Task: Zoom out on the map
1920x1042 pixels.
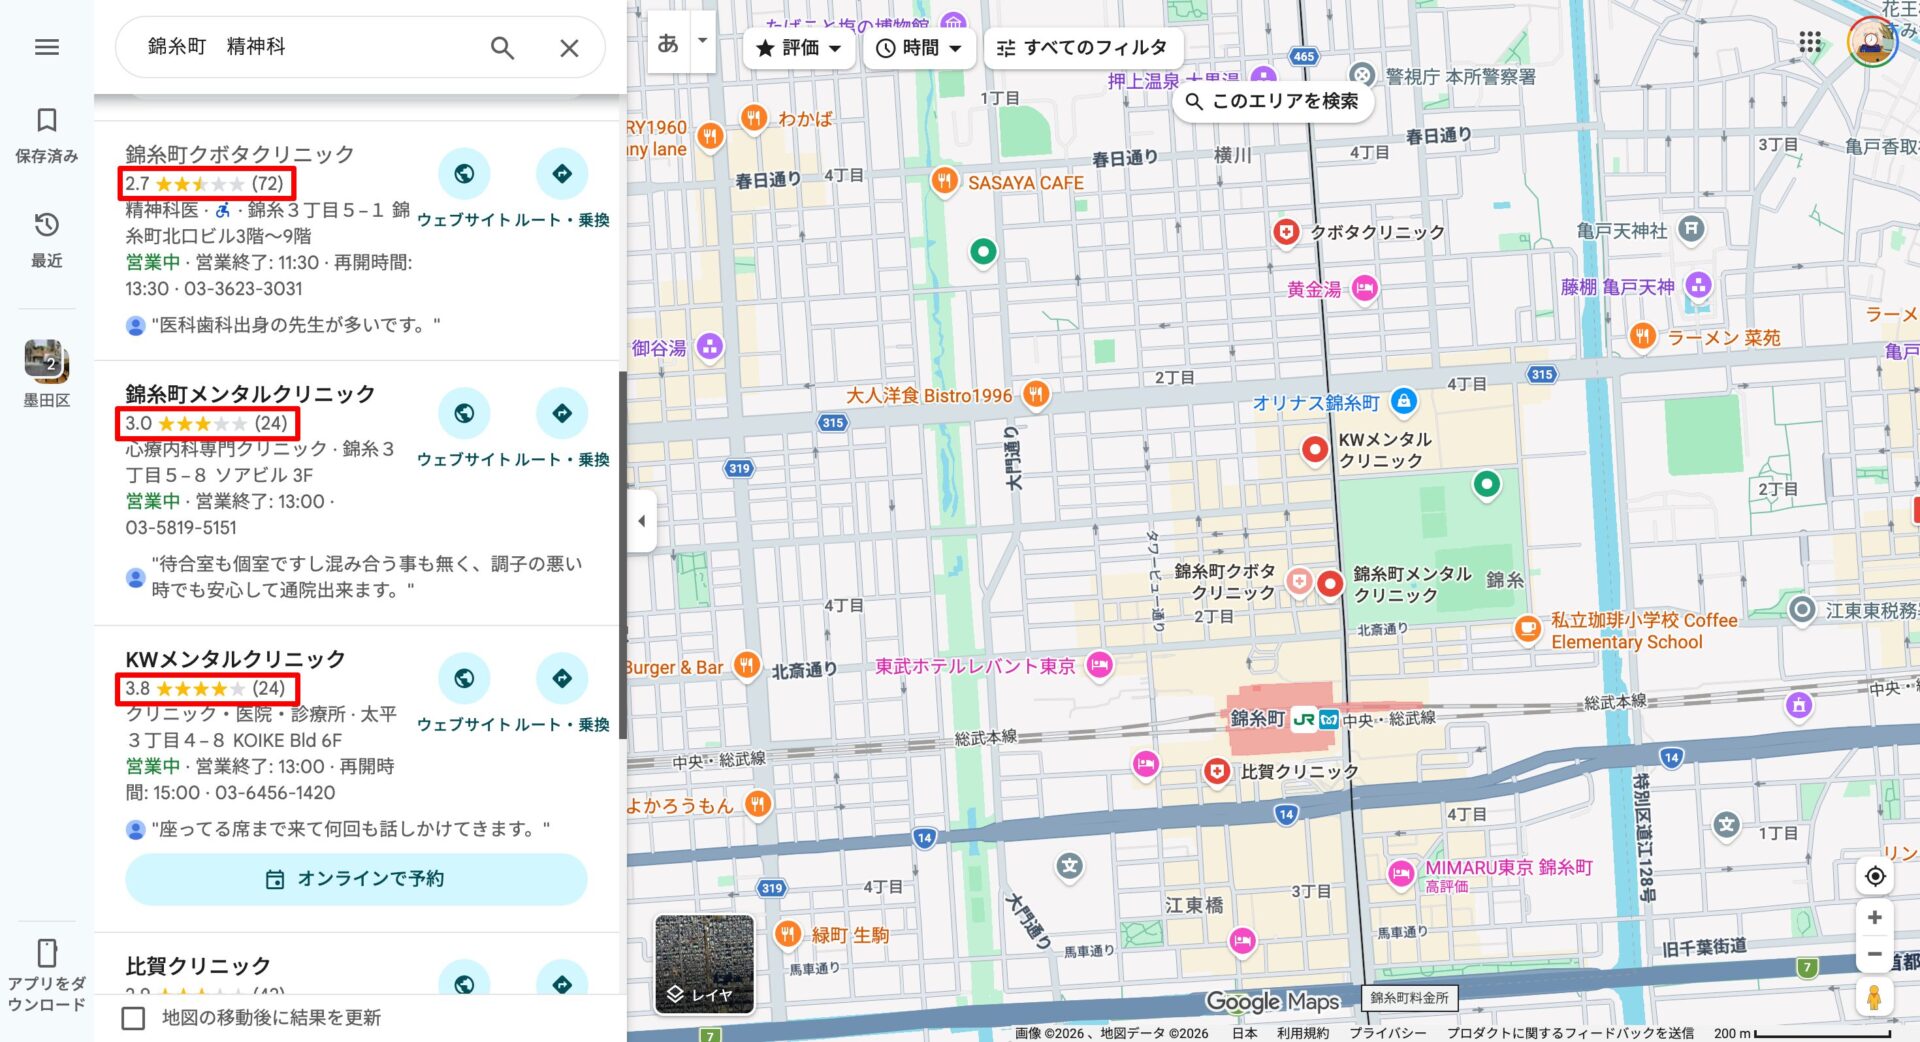Action: (x=1875, y=954)
